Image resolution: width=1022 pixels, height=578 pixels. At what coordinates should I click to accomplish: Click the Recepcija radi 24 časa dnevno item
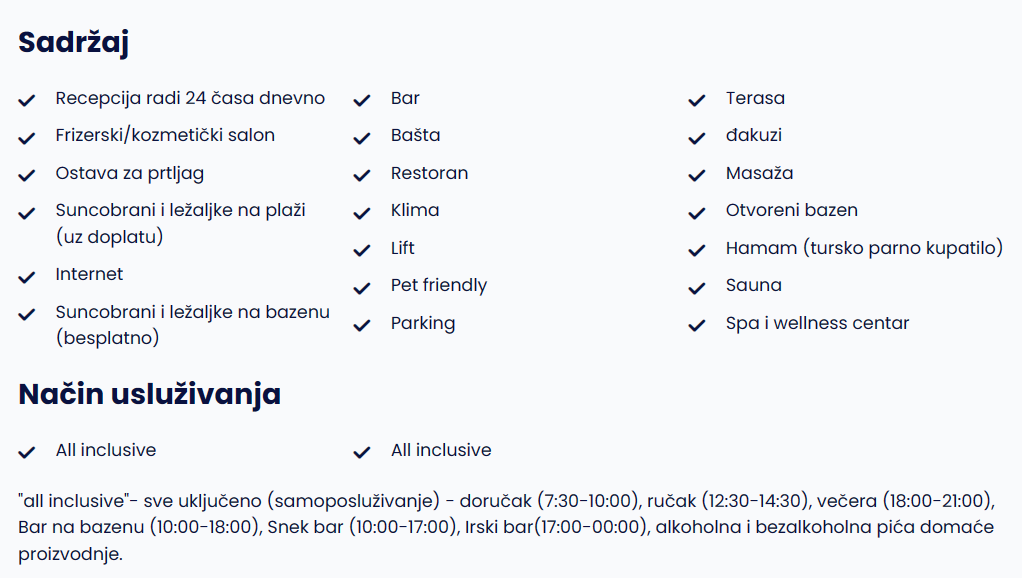pos(190,98)
